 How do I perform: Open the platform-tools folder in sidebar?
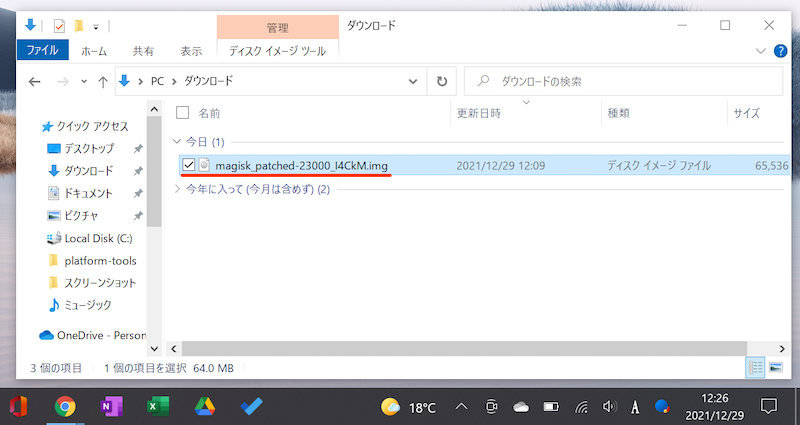(x=100, y=260)
